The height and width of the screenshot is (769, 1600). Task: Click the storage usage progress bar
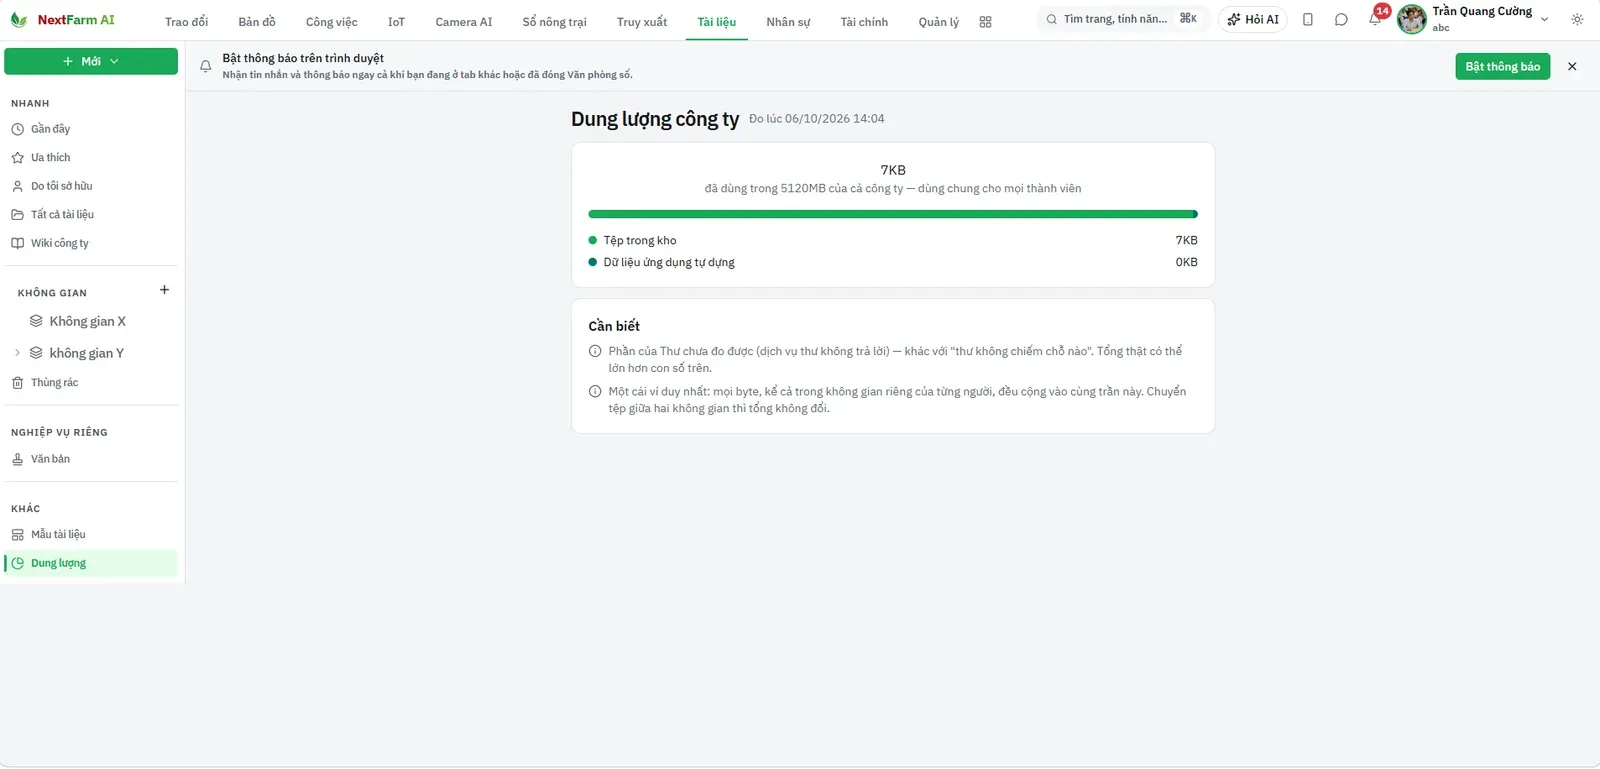(x=893, y=214)
